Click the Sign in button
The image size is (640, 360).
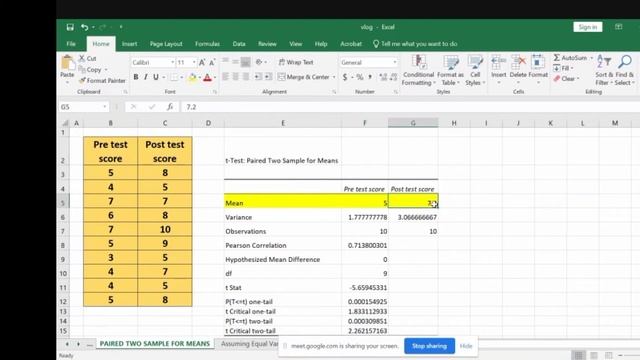tap(588, 27)
